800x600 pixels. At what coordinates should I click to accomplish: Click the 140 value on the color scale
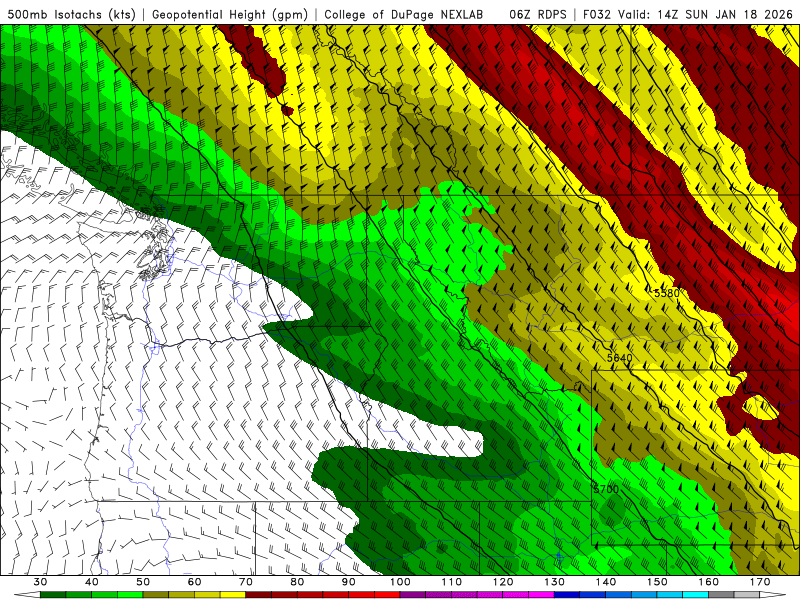coord(606,582)
